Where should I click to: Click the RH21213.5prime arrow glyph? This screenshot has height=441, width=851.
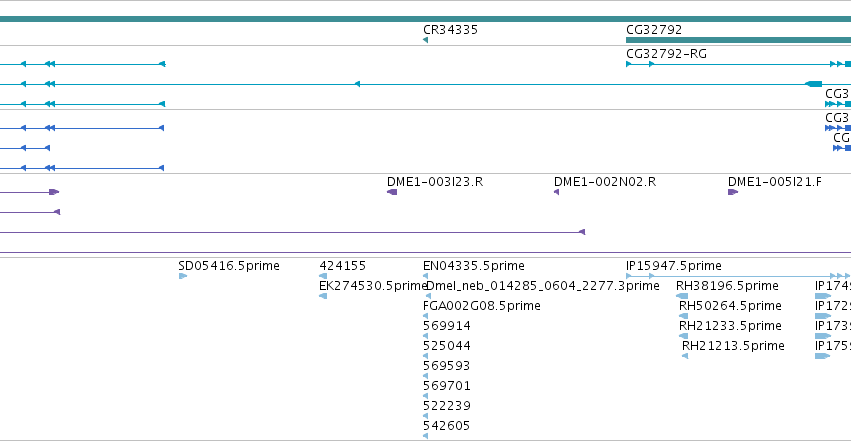coord(685,356)
